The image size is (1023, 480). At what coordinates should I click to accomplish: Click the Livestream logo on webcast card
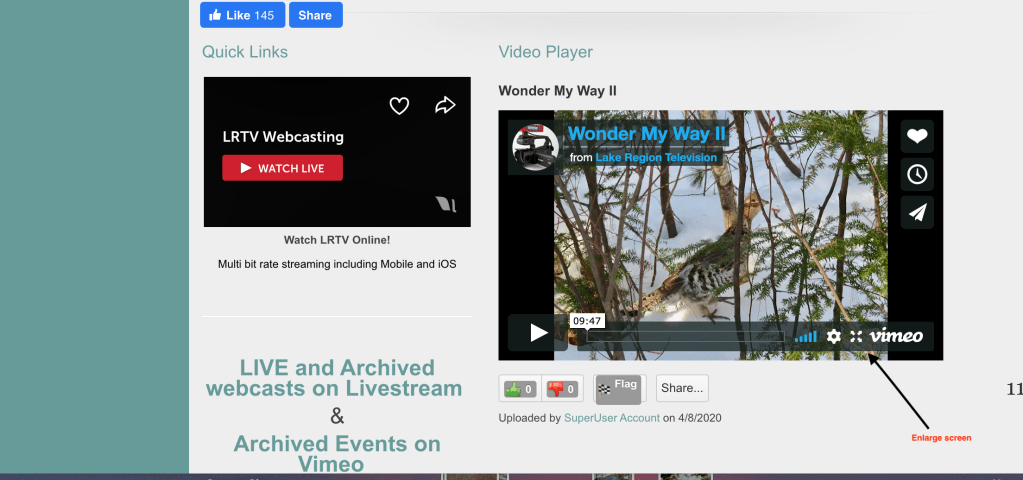[446, 205]
